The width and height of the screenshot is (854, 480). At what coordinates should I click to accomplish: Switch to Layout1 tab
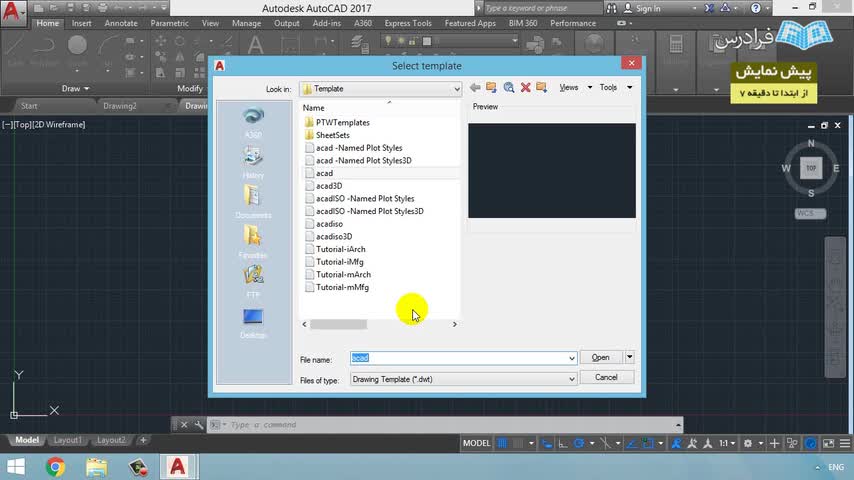[68, 440]
